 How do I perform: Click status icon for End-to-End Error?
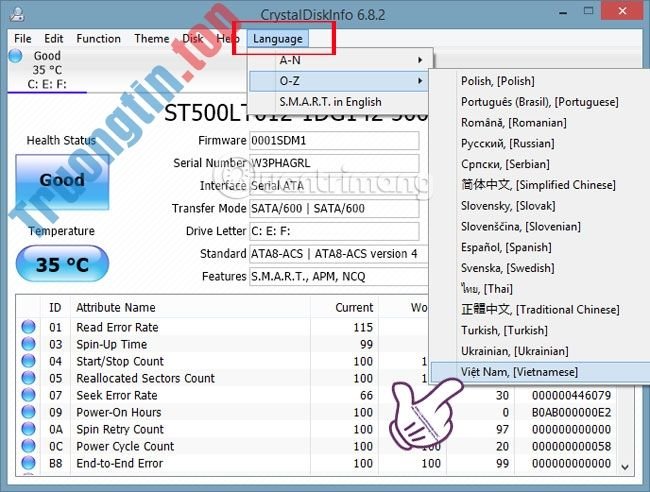28,463
